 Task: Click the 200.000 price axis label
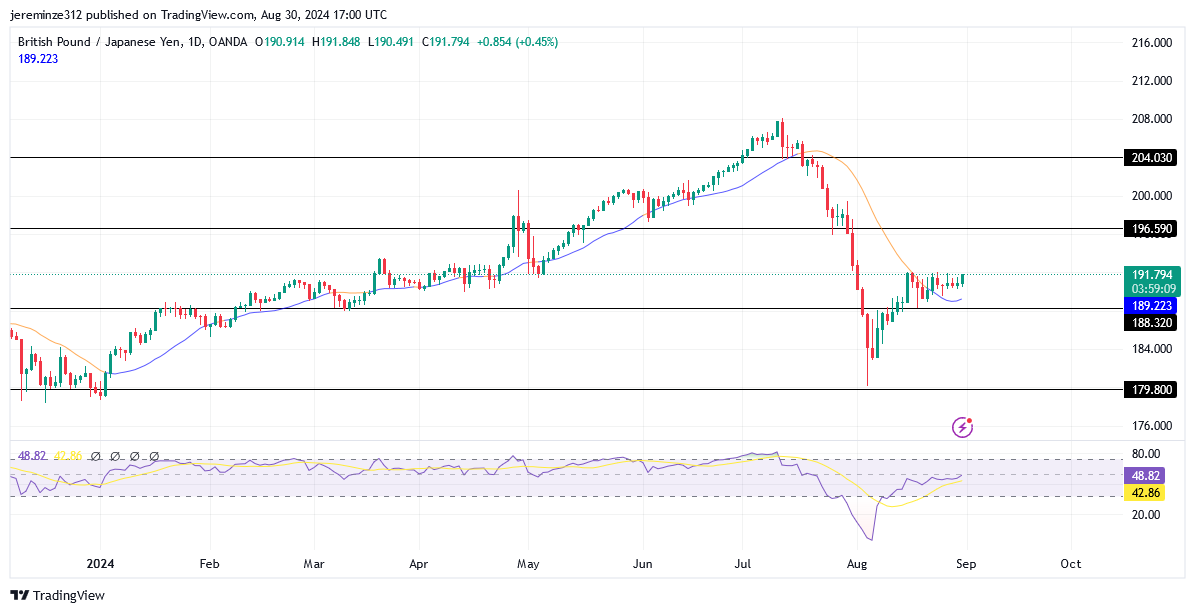tap(1151, 196)
